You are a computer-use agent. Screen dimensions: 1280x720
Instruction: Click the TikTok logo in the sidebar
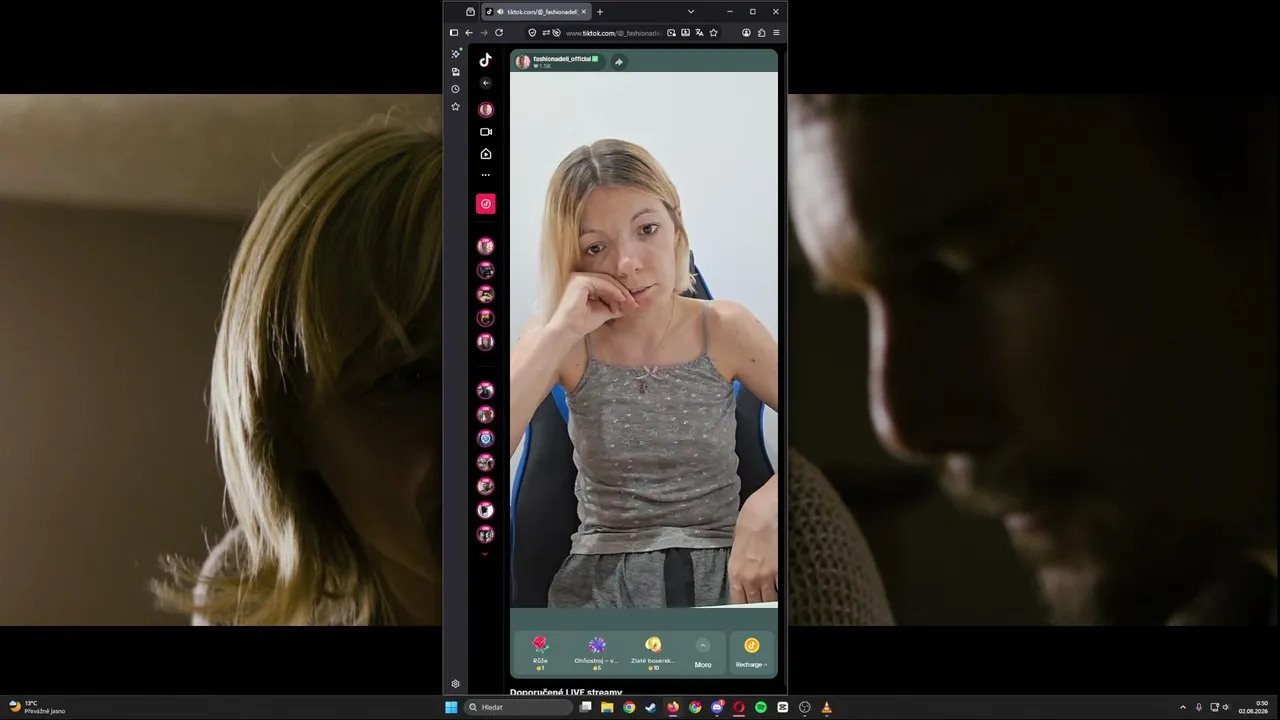point(486,60)
